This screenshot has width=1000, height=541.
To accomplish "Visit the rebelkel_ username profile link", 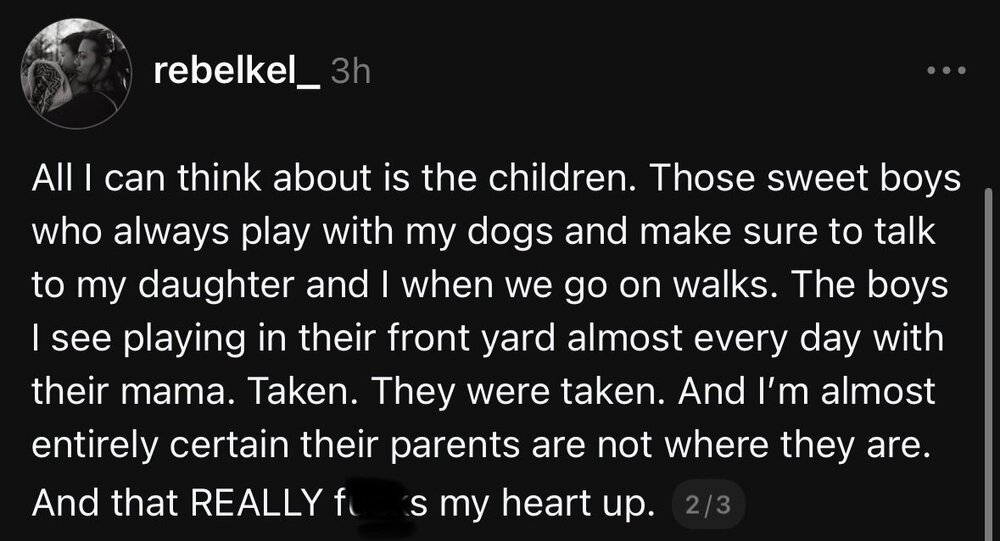I will [x=237, y=73].
